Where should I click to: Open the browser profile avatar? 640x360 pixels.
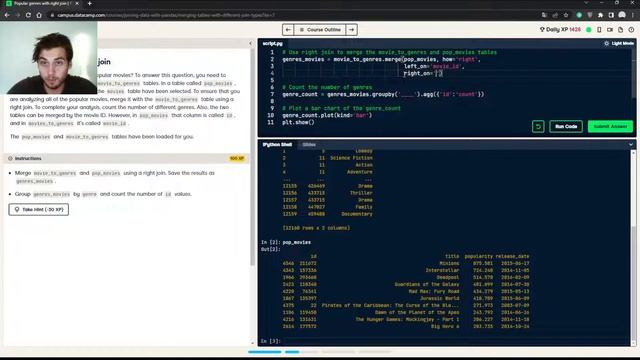point(622,15)
